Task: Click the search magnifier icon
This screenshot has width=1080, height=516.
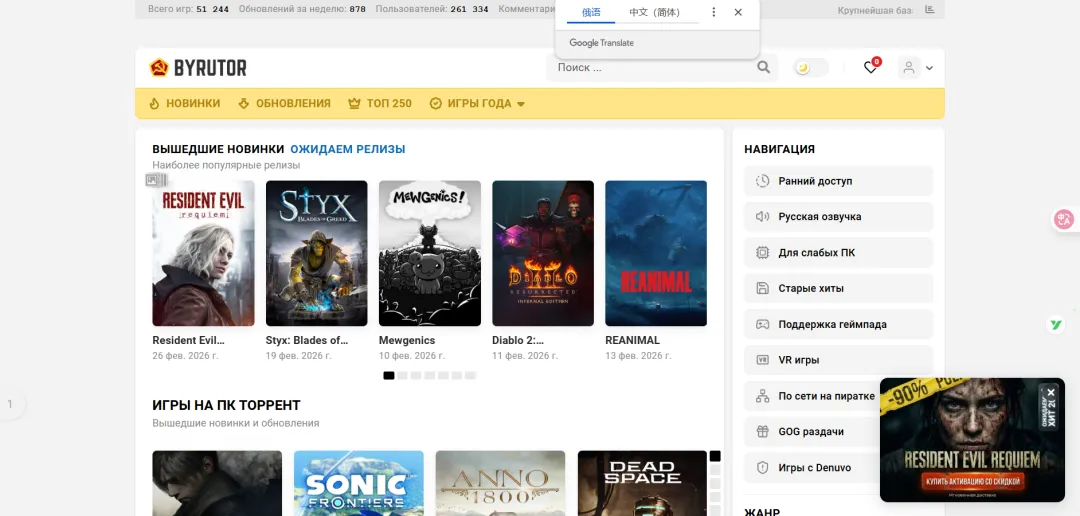Action: 763,68
